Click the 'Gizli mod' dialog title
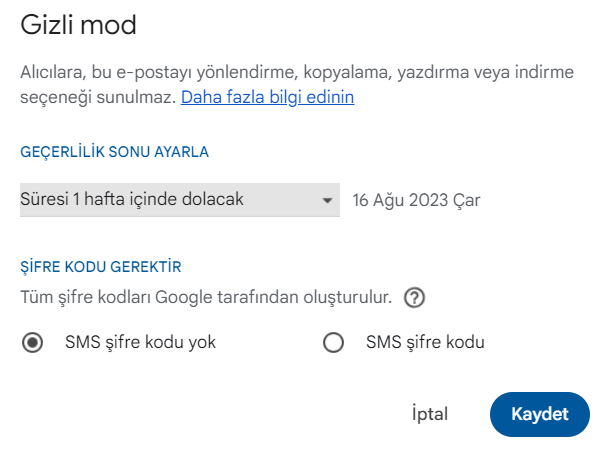Screen dimensions: 612x458 click(78, 26)
